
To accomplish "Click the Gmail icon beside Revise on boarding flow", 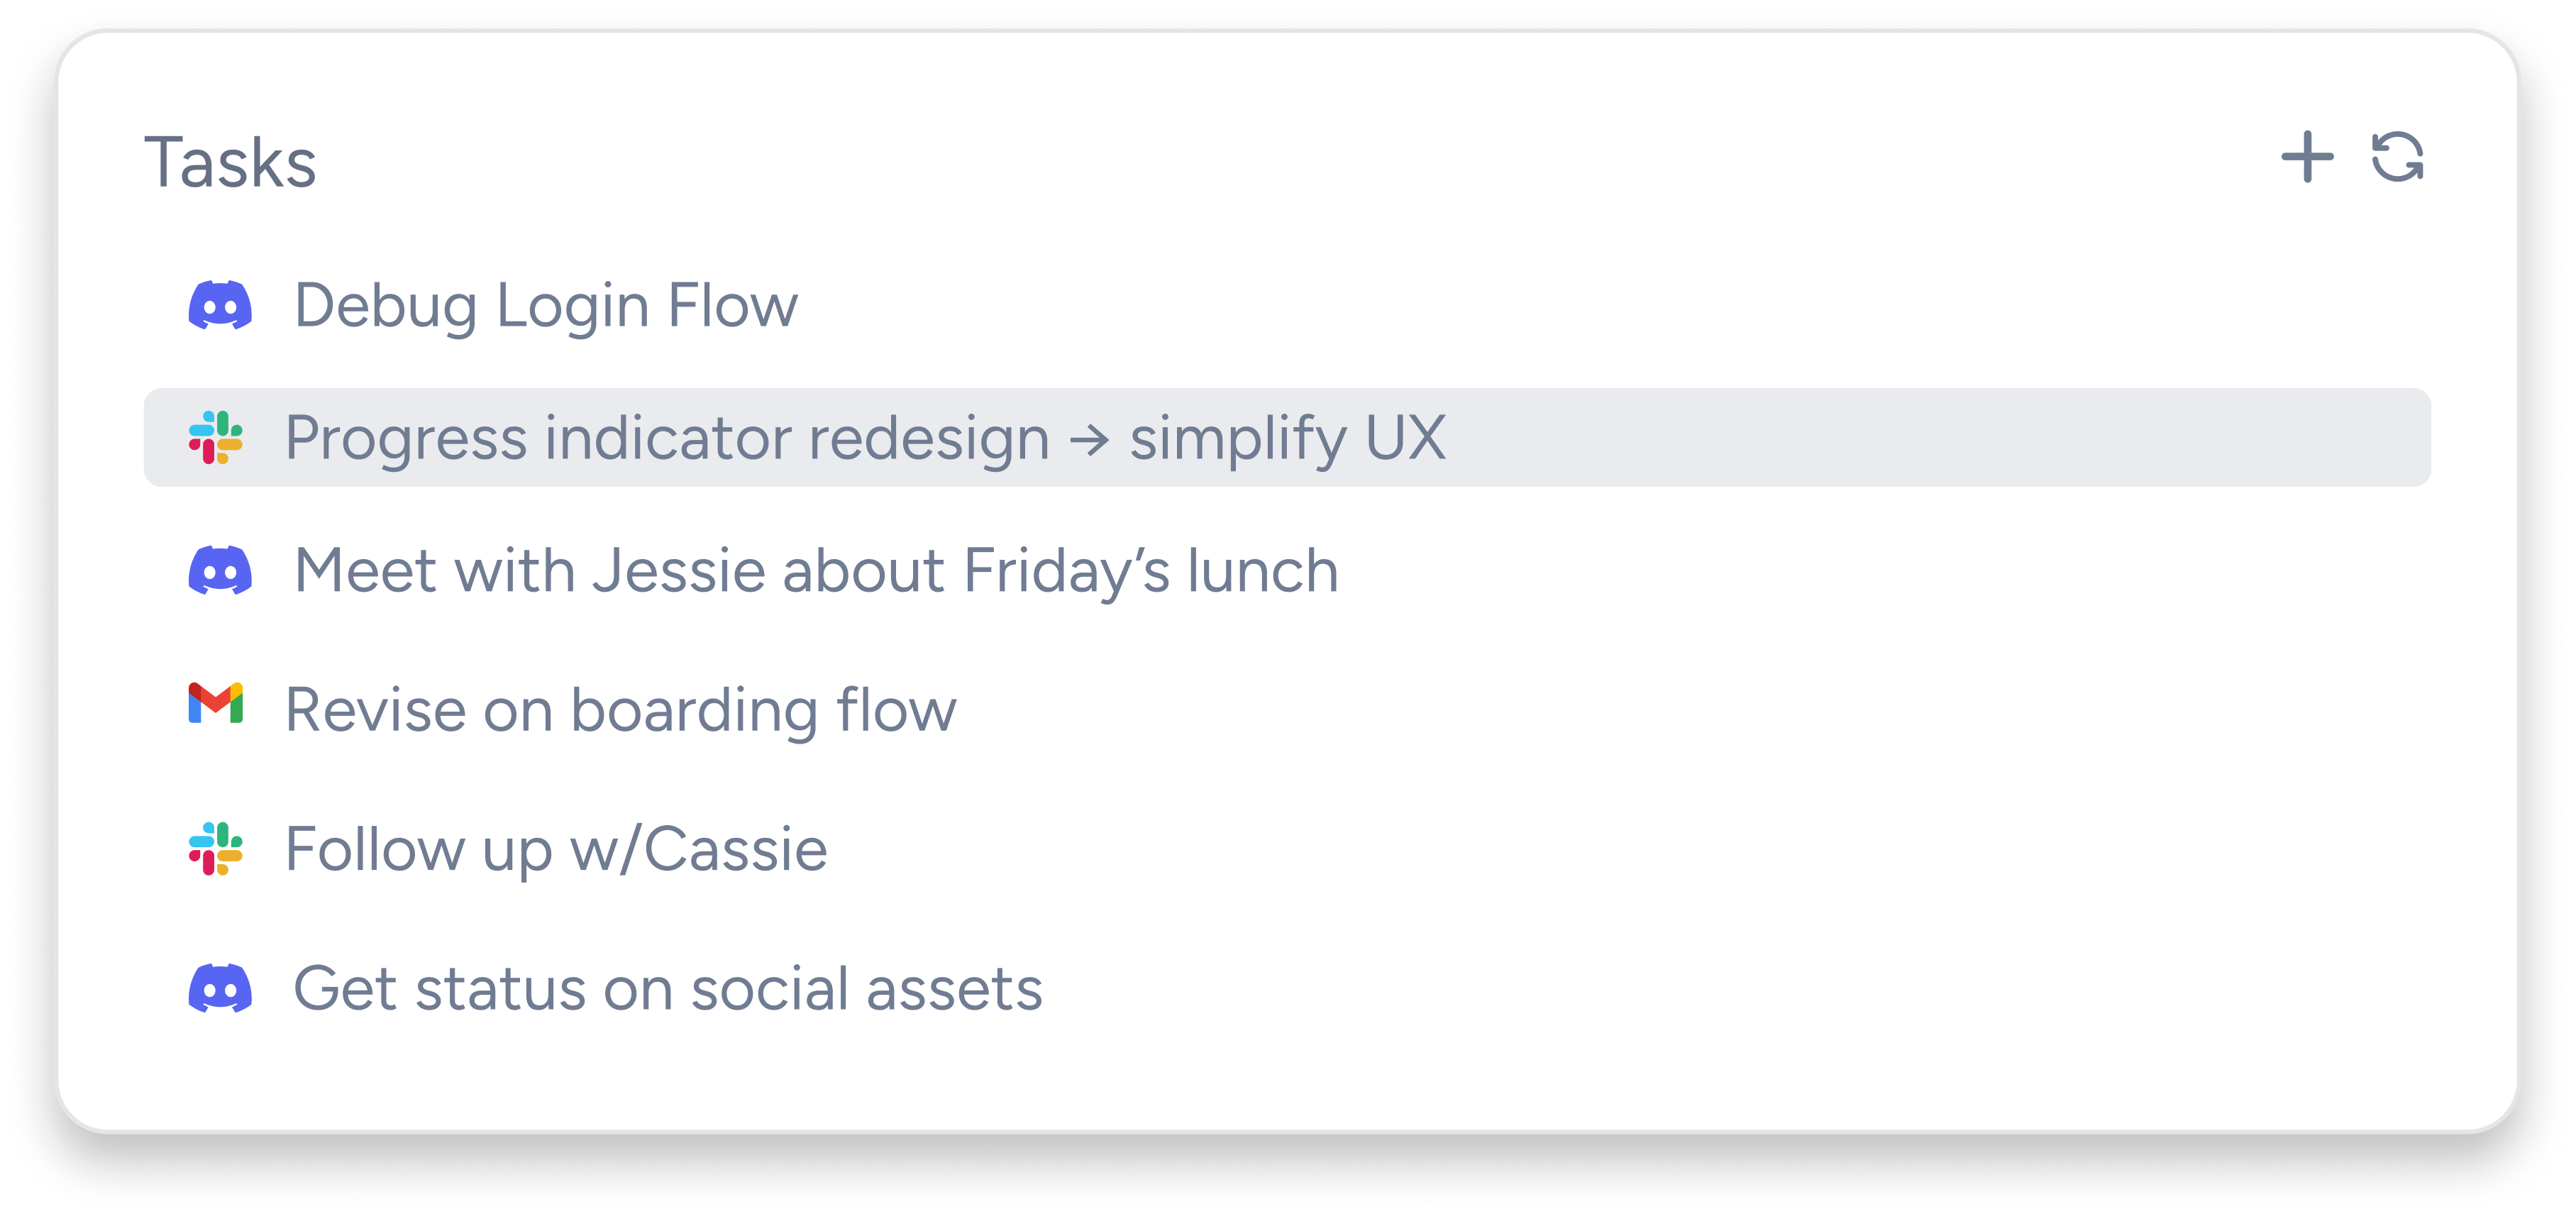I will 216,704.
